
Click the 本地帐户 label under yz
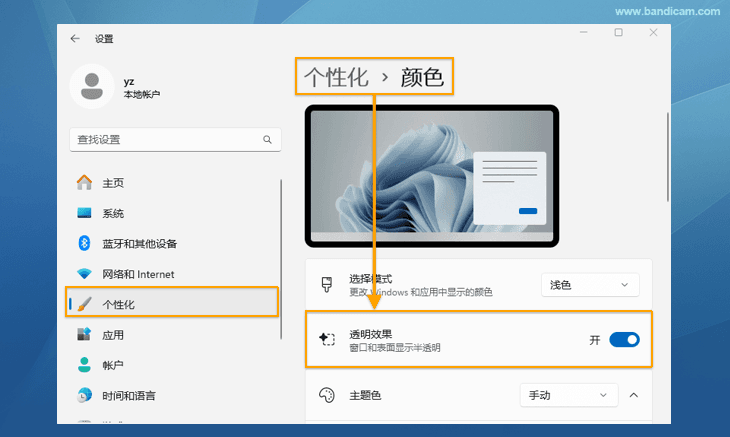click(x=142, y=94)
